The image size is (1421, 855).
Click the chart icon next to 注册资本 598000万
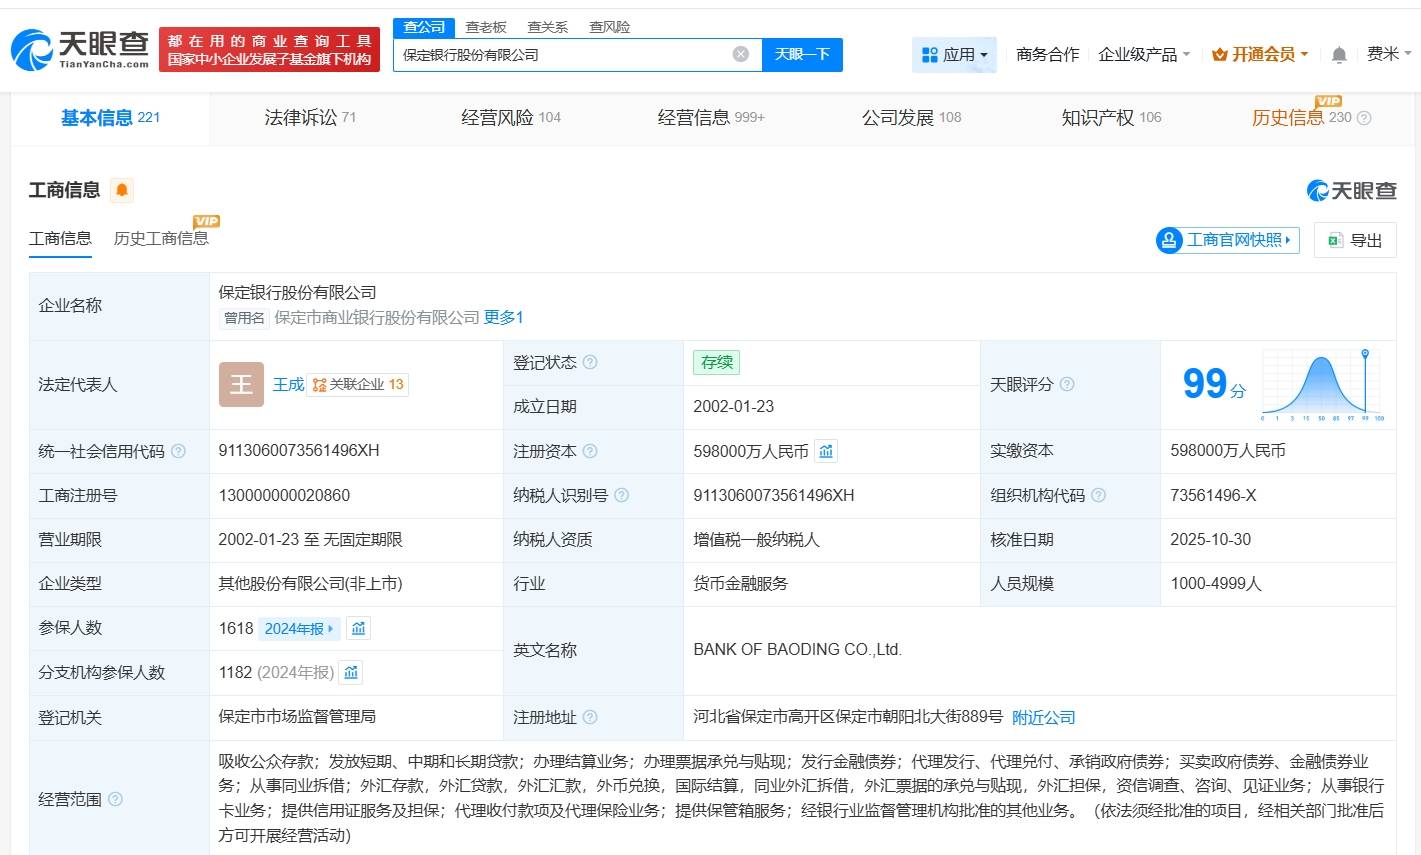coord(825,451)
